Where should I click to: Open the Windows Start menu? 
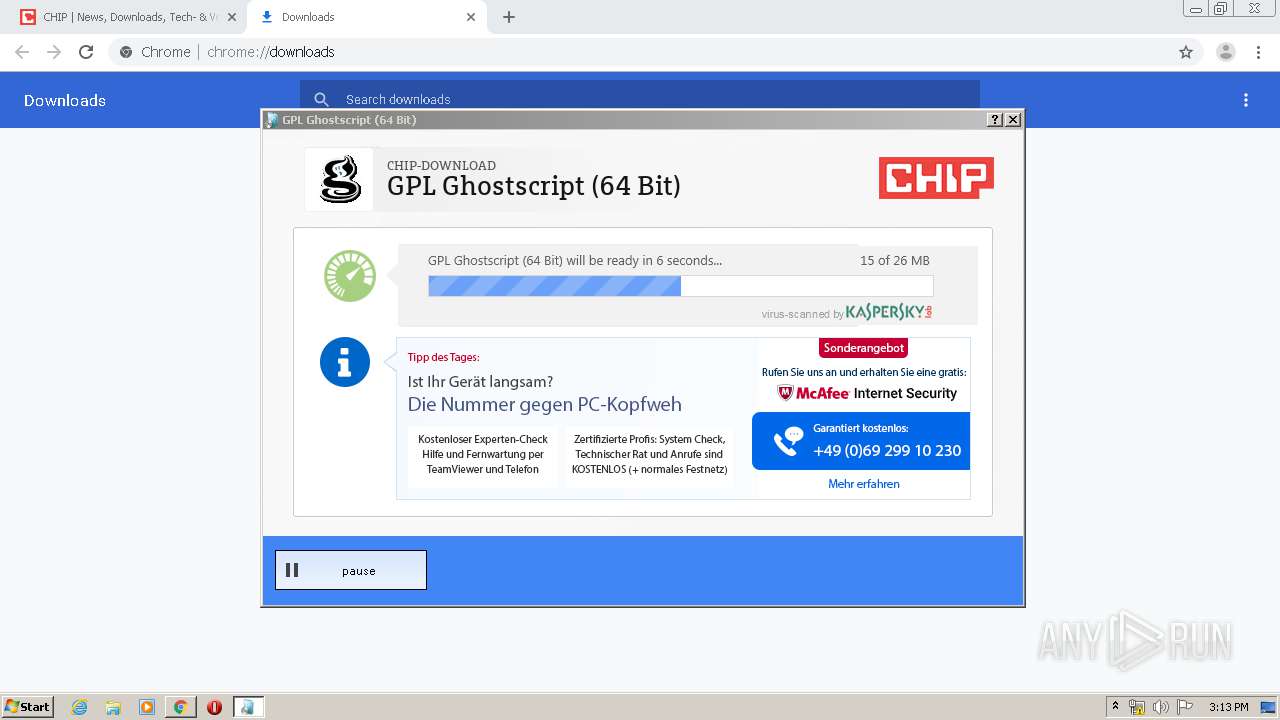pos(28,706)
